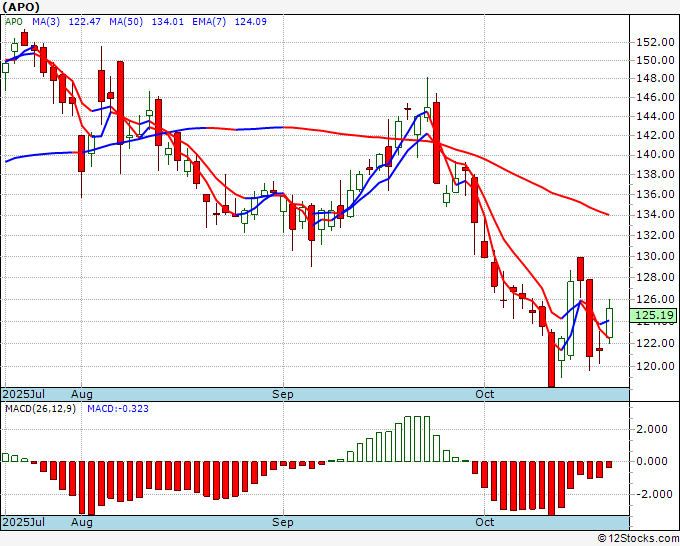Click the MACD(26,12,9) indicator label

tap(40, 409)
